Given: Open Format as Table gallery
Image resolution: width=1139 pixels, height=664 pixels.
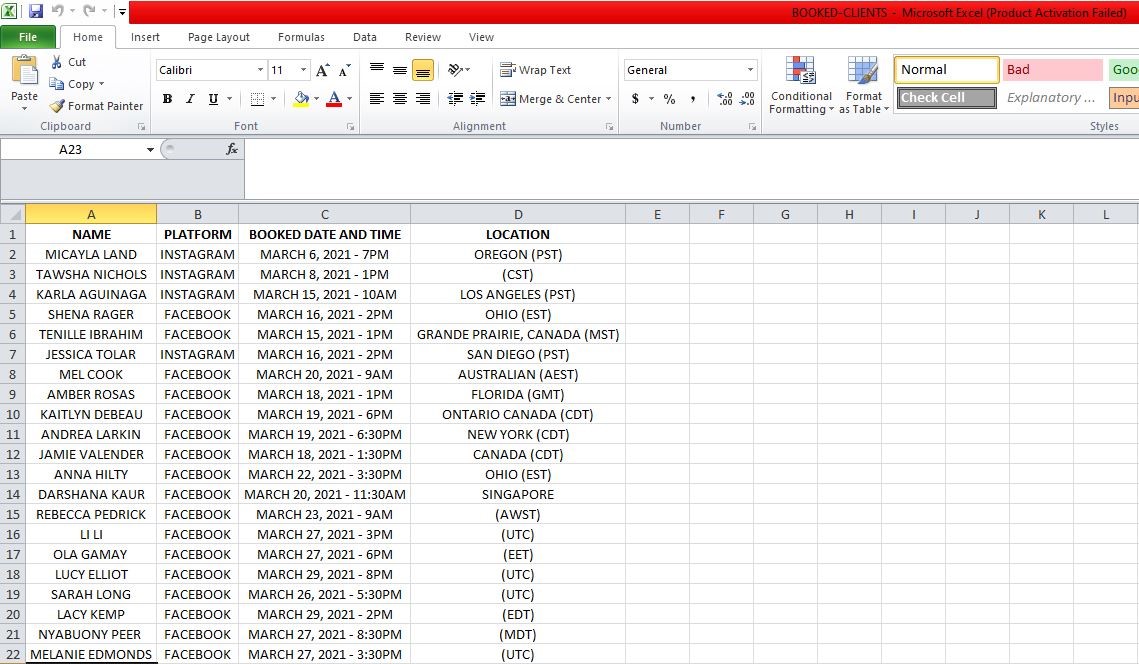Looking at the screenshot, I should [x=864, y=85].
